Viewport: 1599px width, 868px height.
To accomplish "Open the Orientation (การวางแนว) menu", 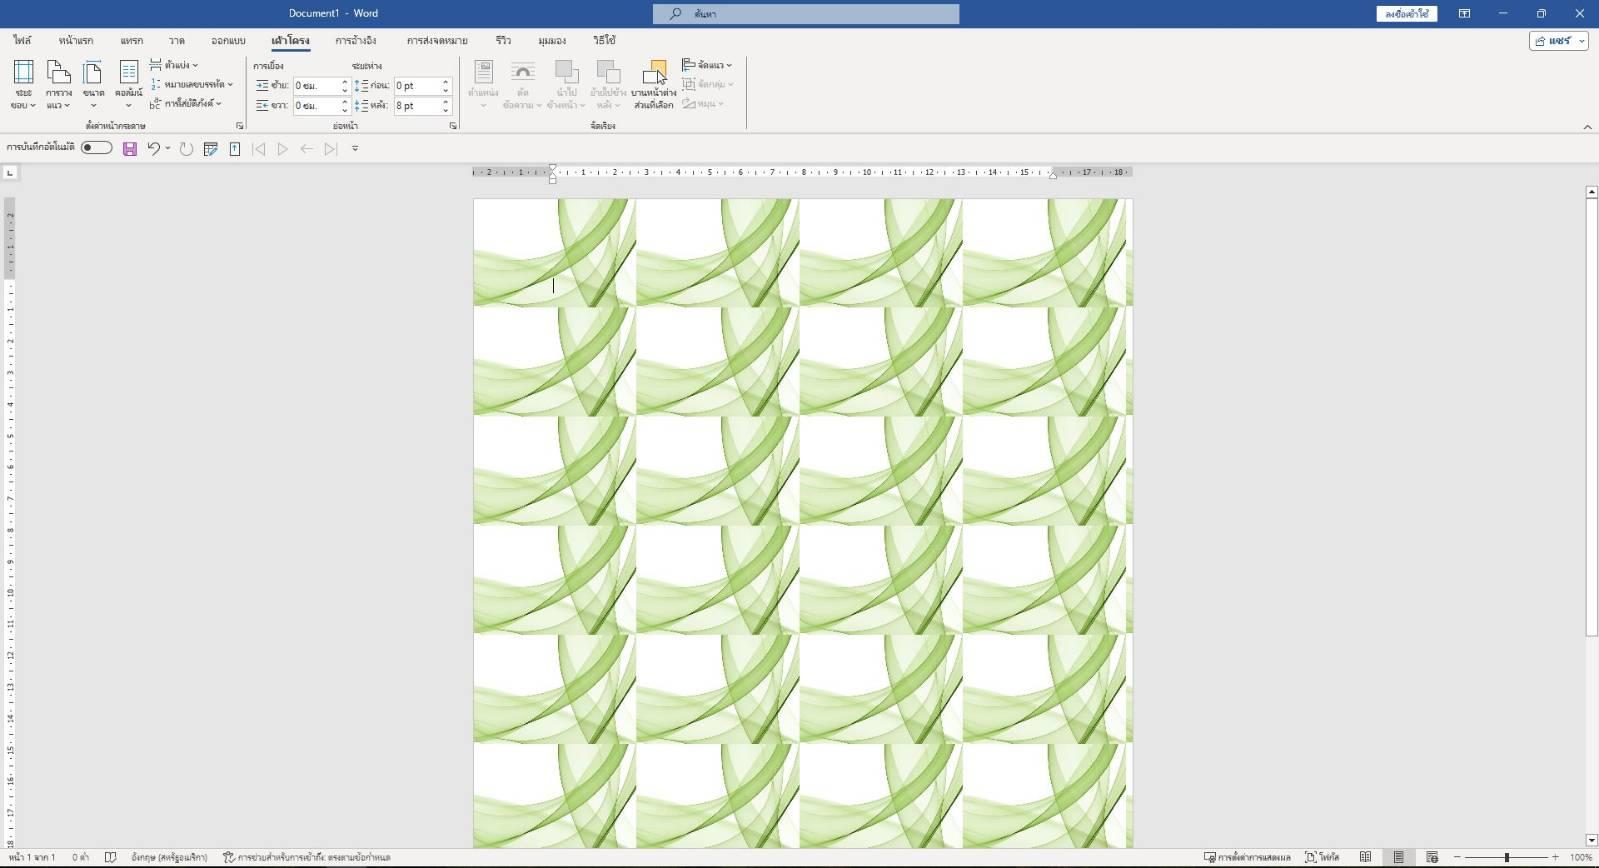I will point(58,84).
